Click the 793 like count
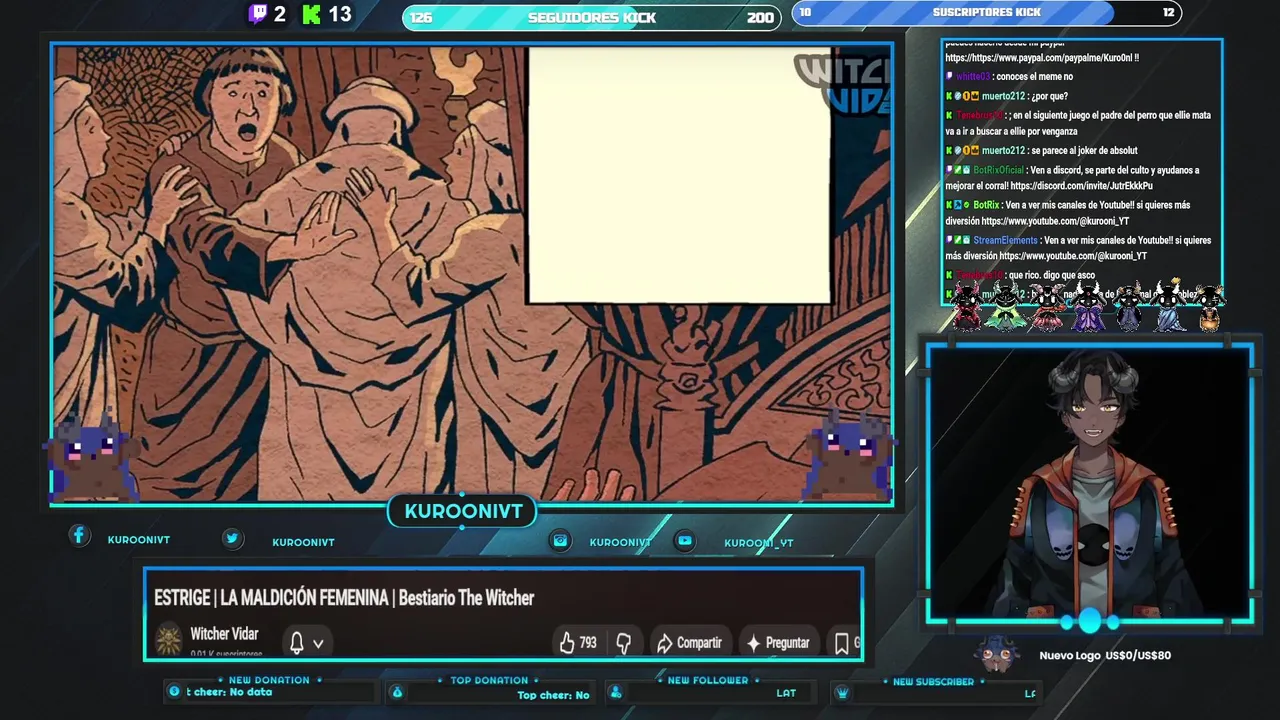Viewport: 1280px width, 720px height. (588, 643)
